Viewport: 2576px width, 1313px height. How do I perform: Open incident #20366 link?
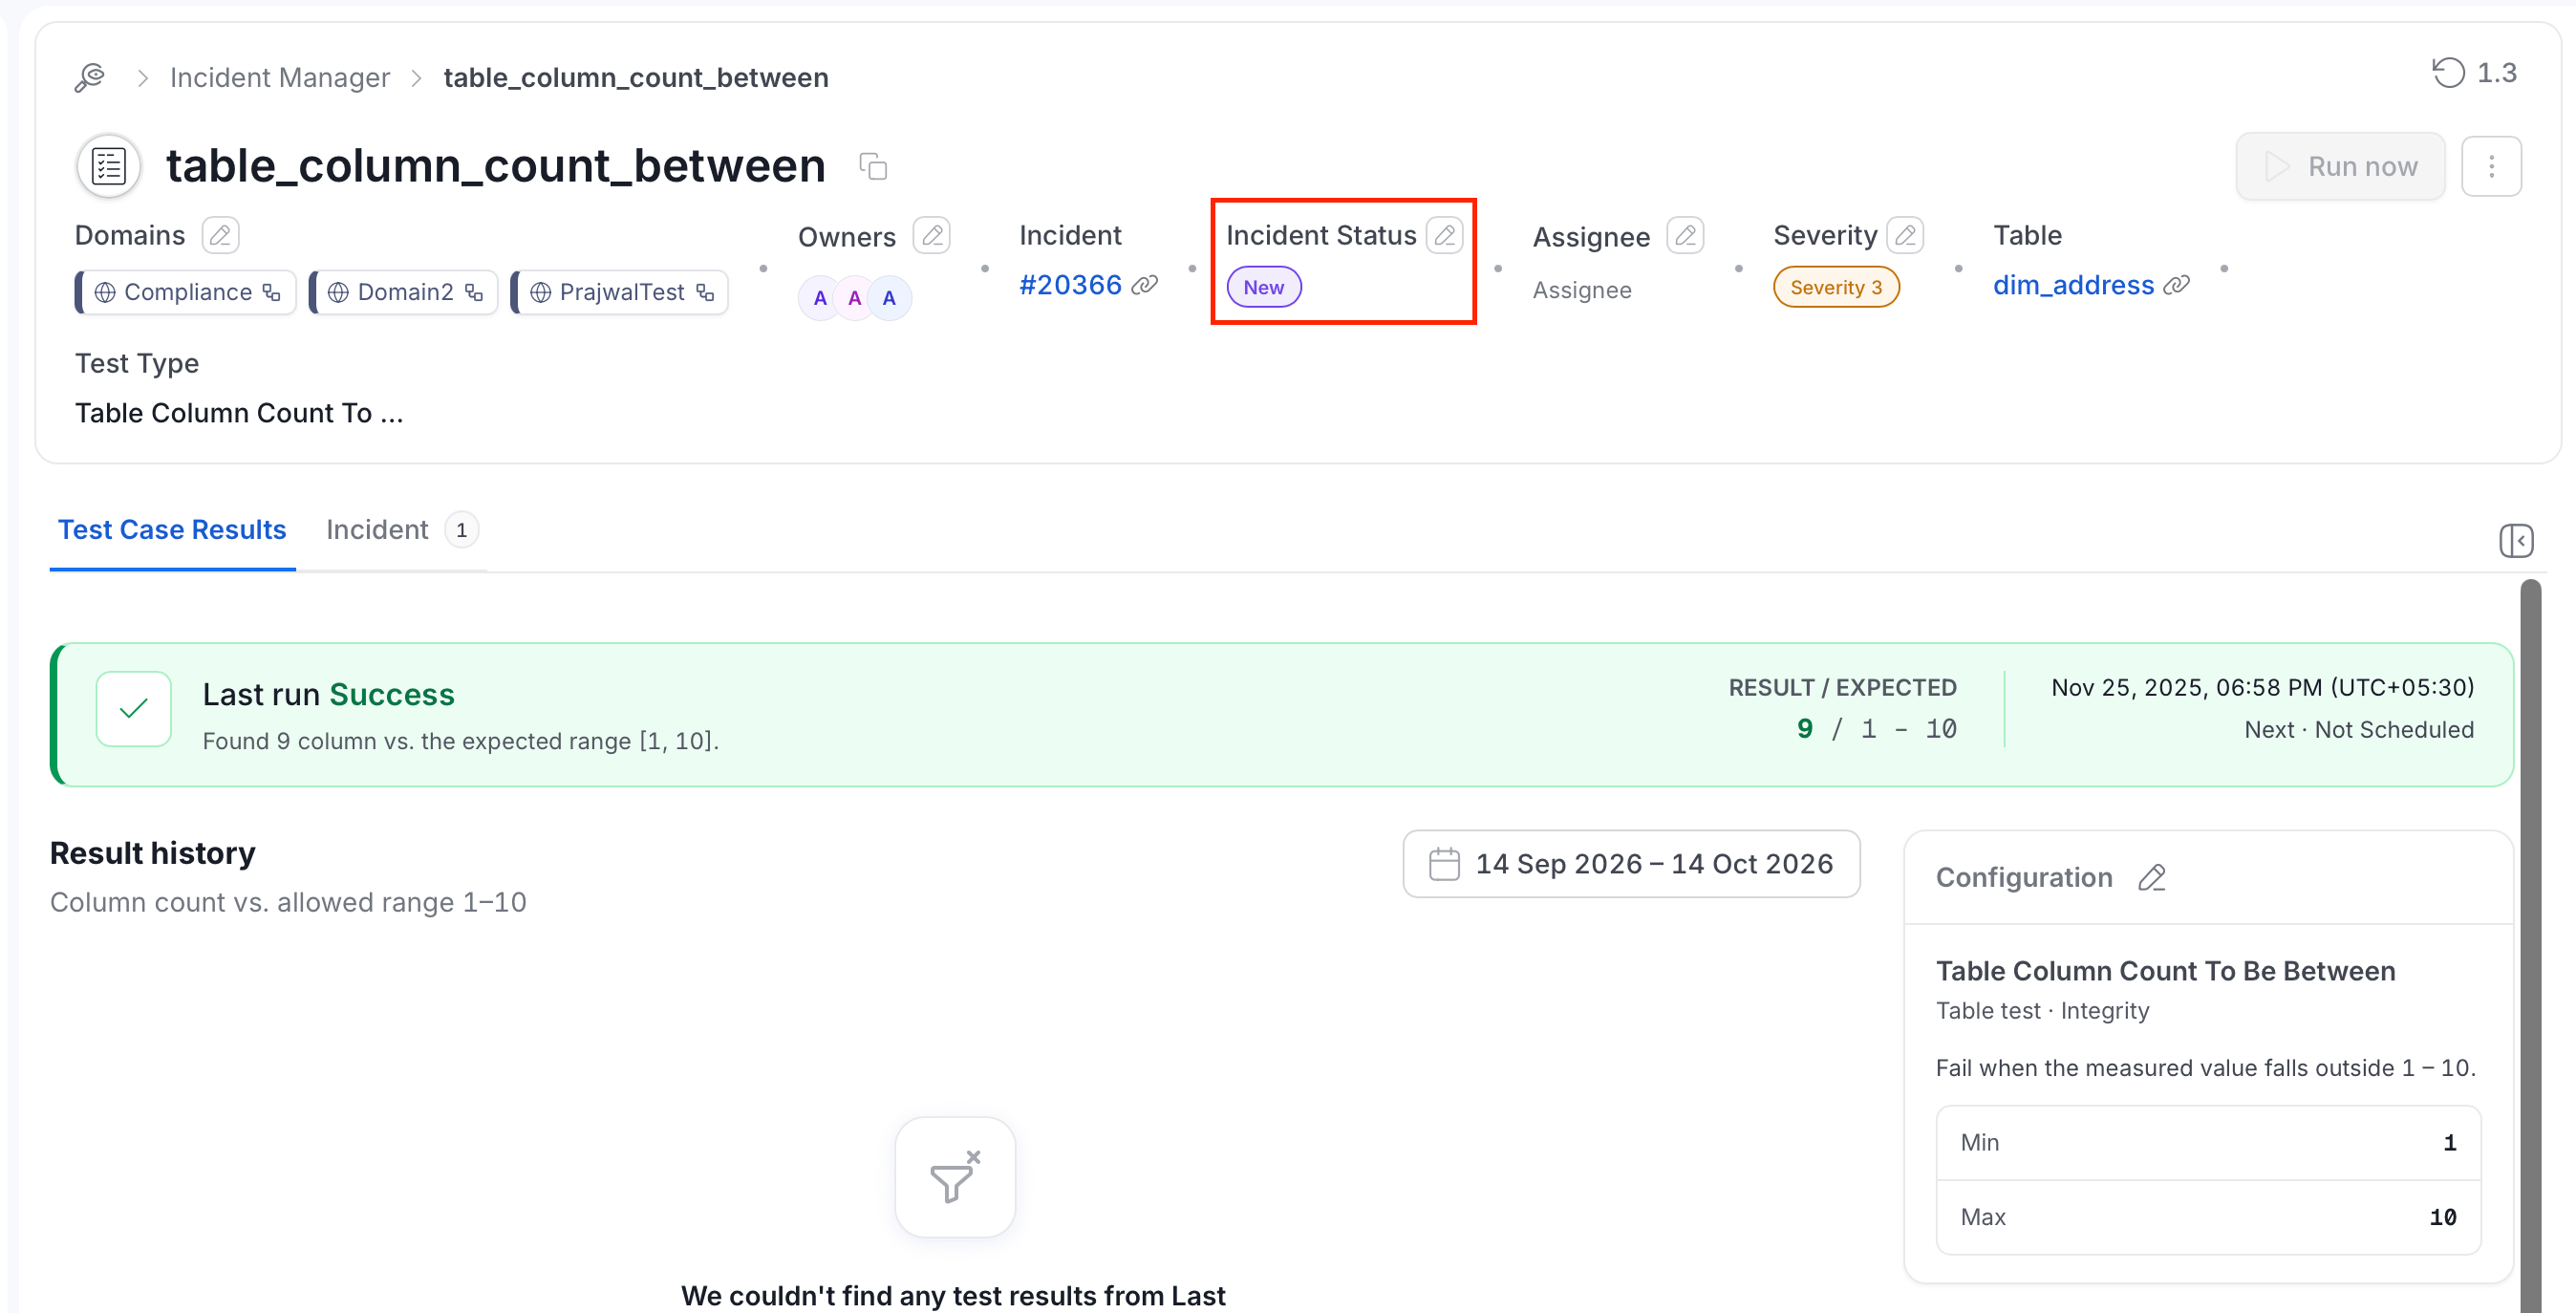[x=1070, y=285]
